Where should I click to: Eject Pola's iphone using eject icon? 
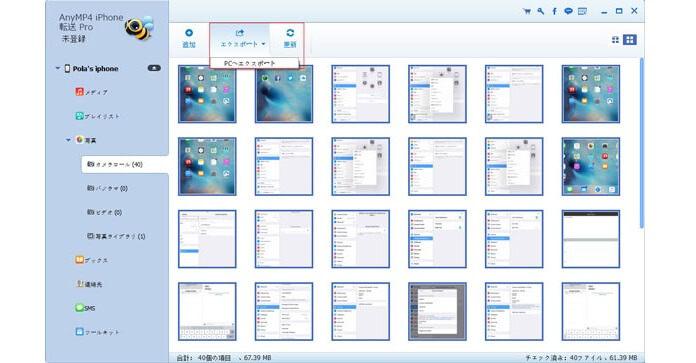click(x=154, y=68)
